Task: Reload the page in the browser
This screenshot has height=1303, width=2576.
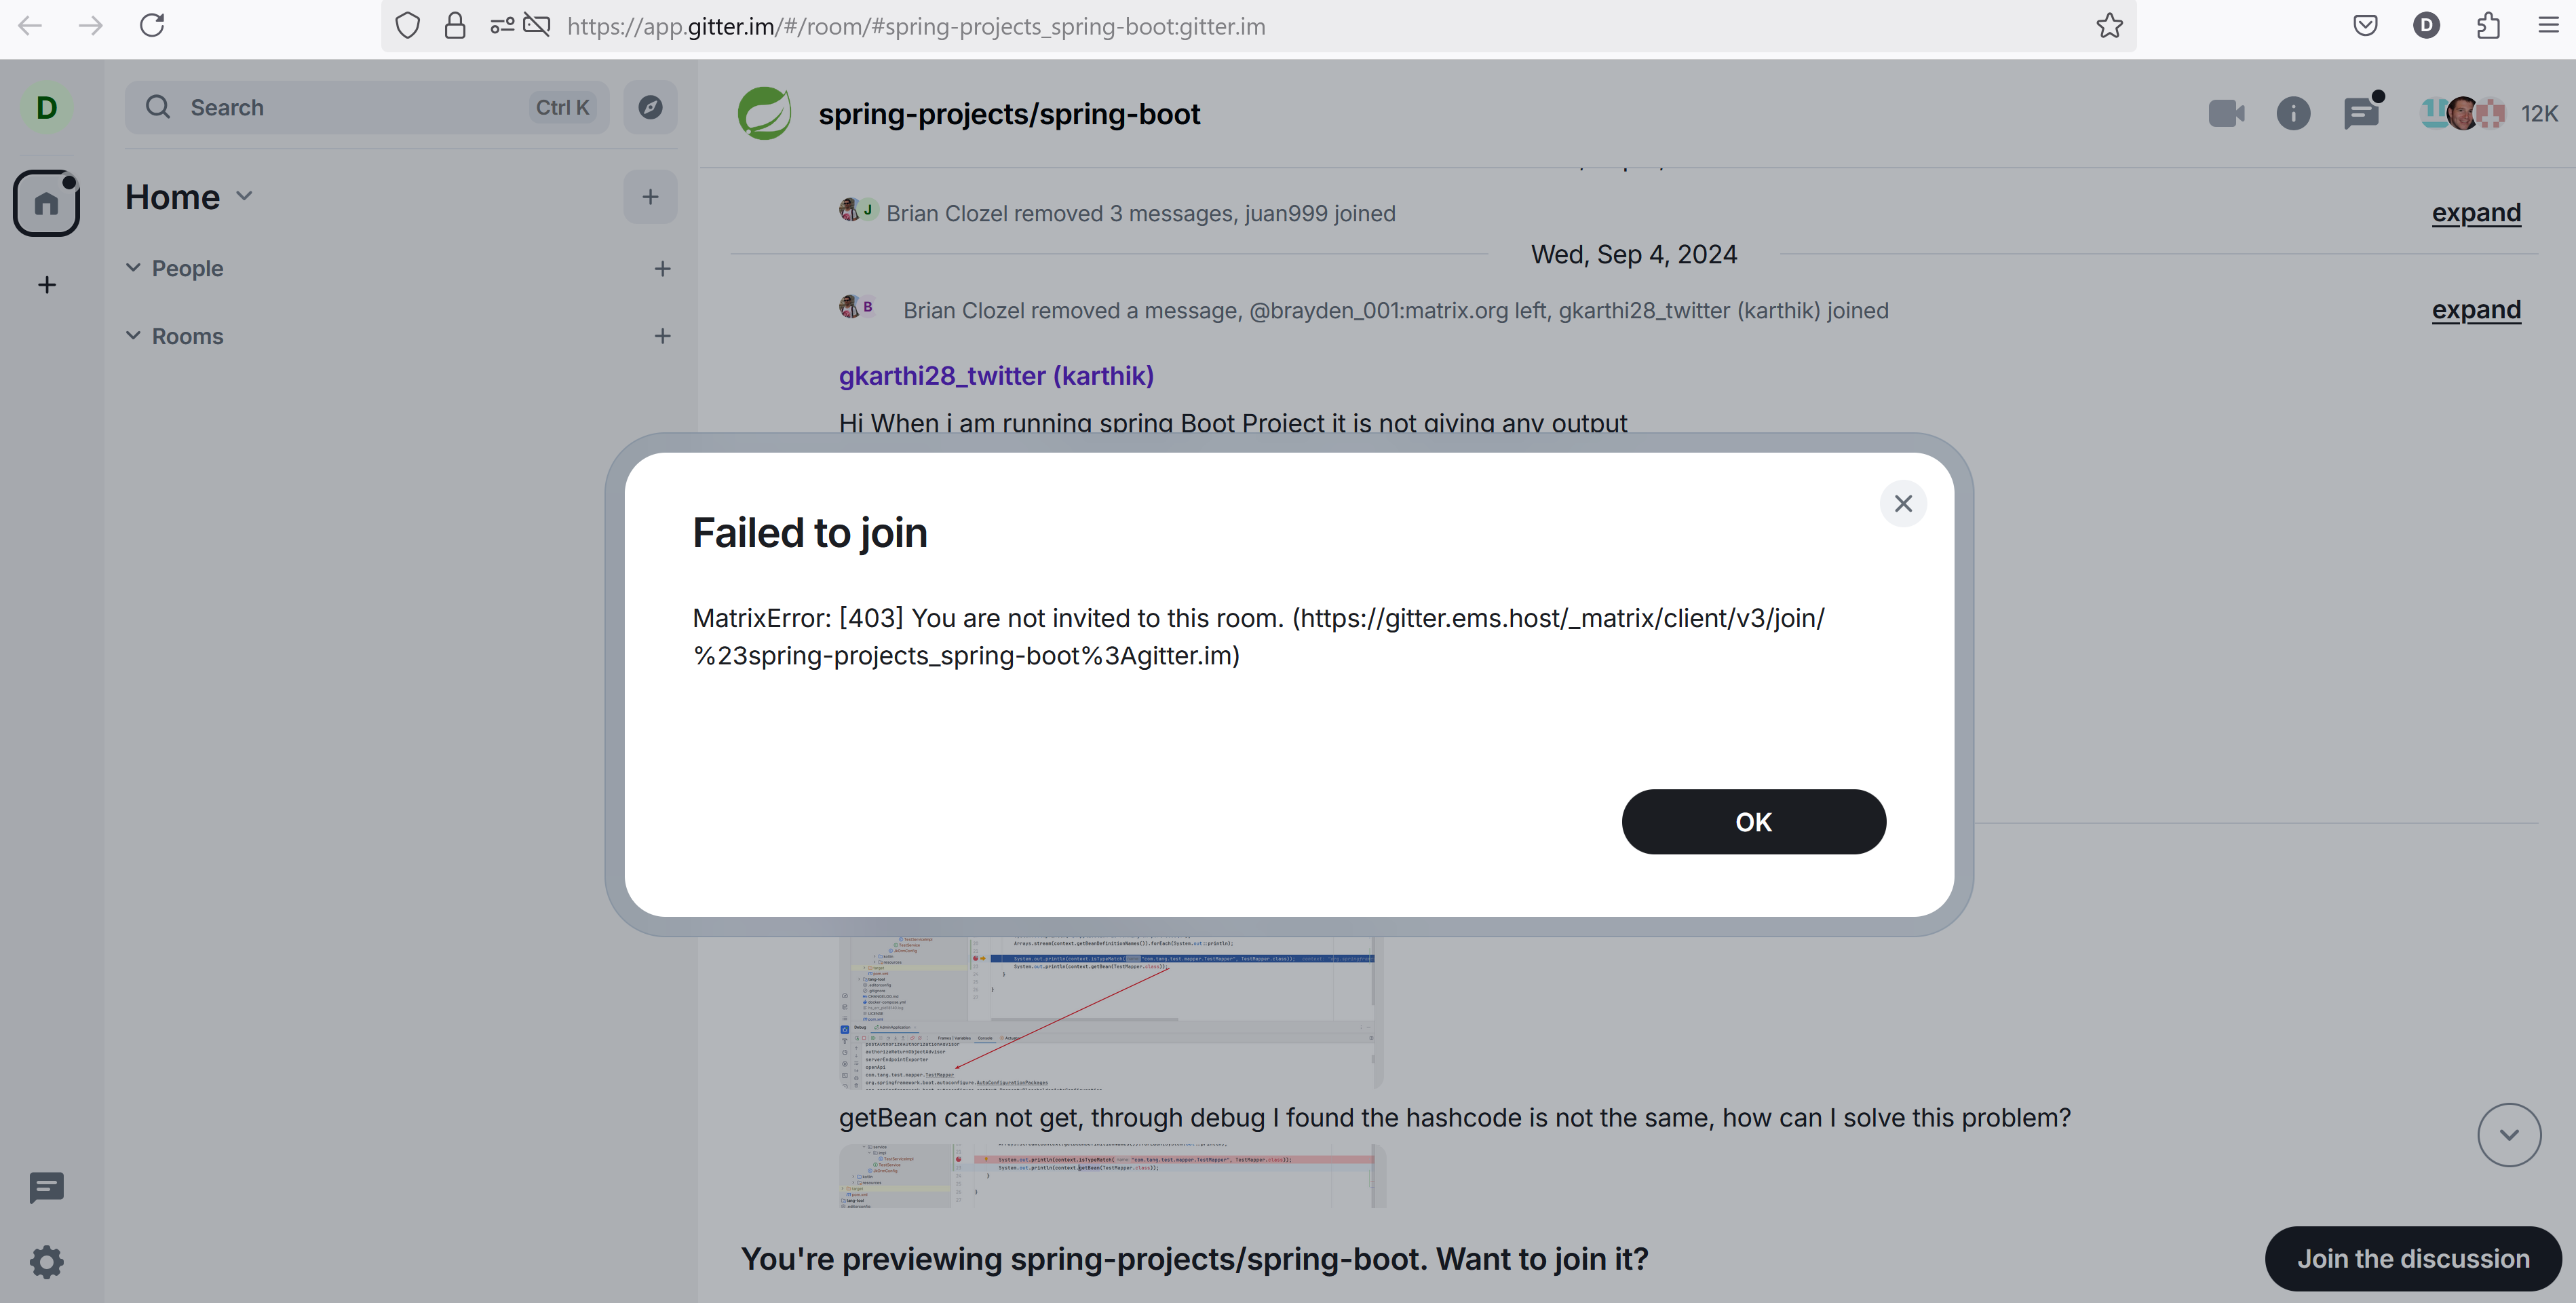Action: pos(152,26)
